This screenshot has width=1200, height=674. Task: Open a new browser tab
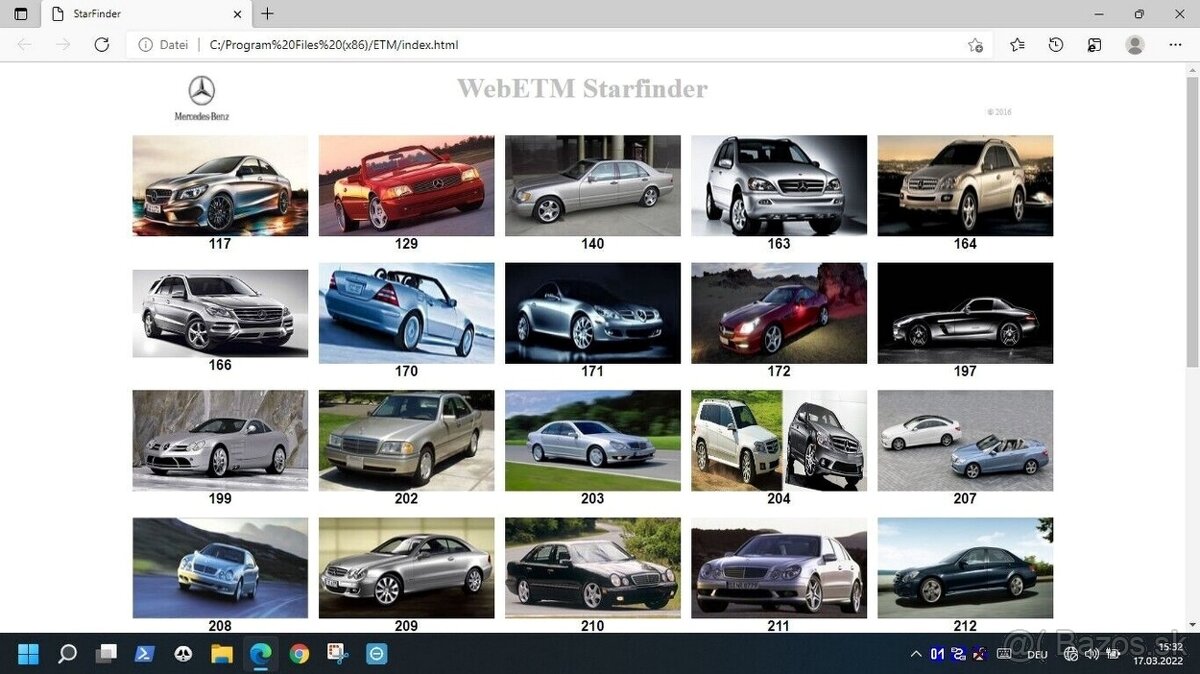coord(266,14)
